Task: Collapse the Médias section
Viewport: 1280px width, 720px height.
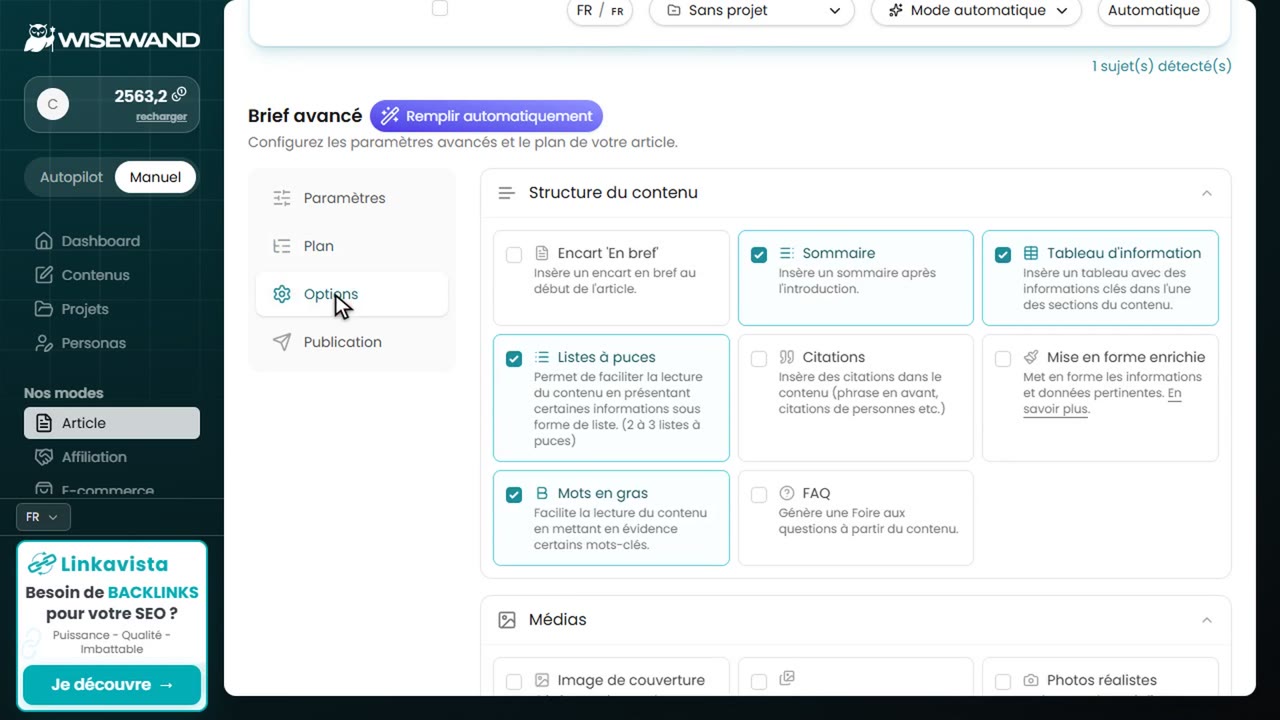Action: [1206, 620]
